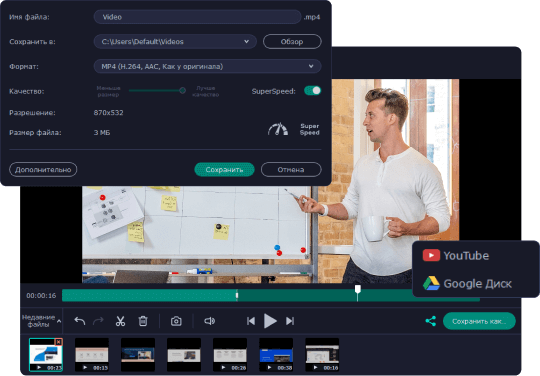Click the speaker volume icon
Screen dimensions: 540x376
point(209,321)
